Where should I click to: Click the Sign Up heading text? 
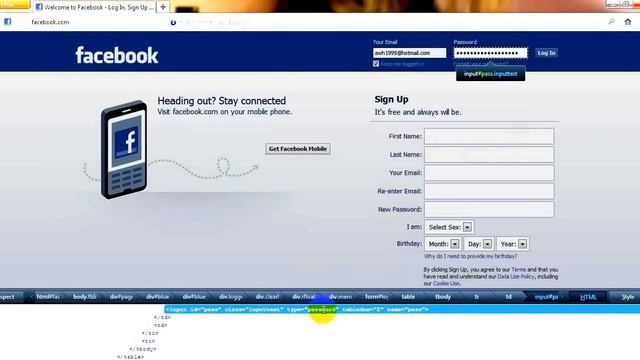[391, 99]
